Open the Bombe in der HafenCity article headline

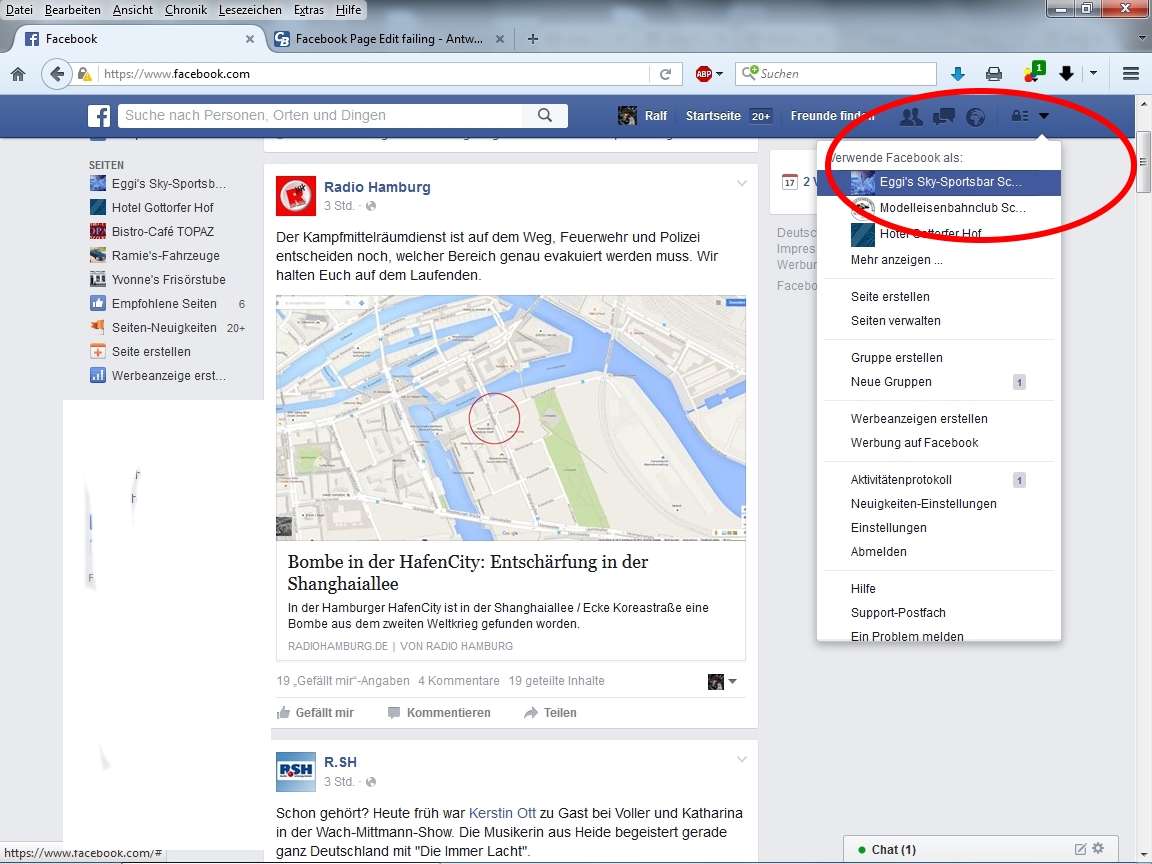point(468,573)
